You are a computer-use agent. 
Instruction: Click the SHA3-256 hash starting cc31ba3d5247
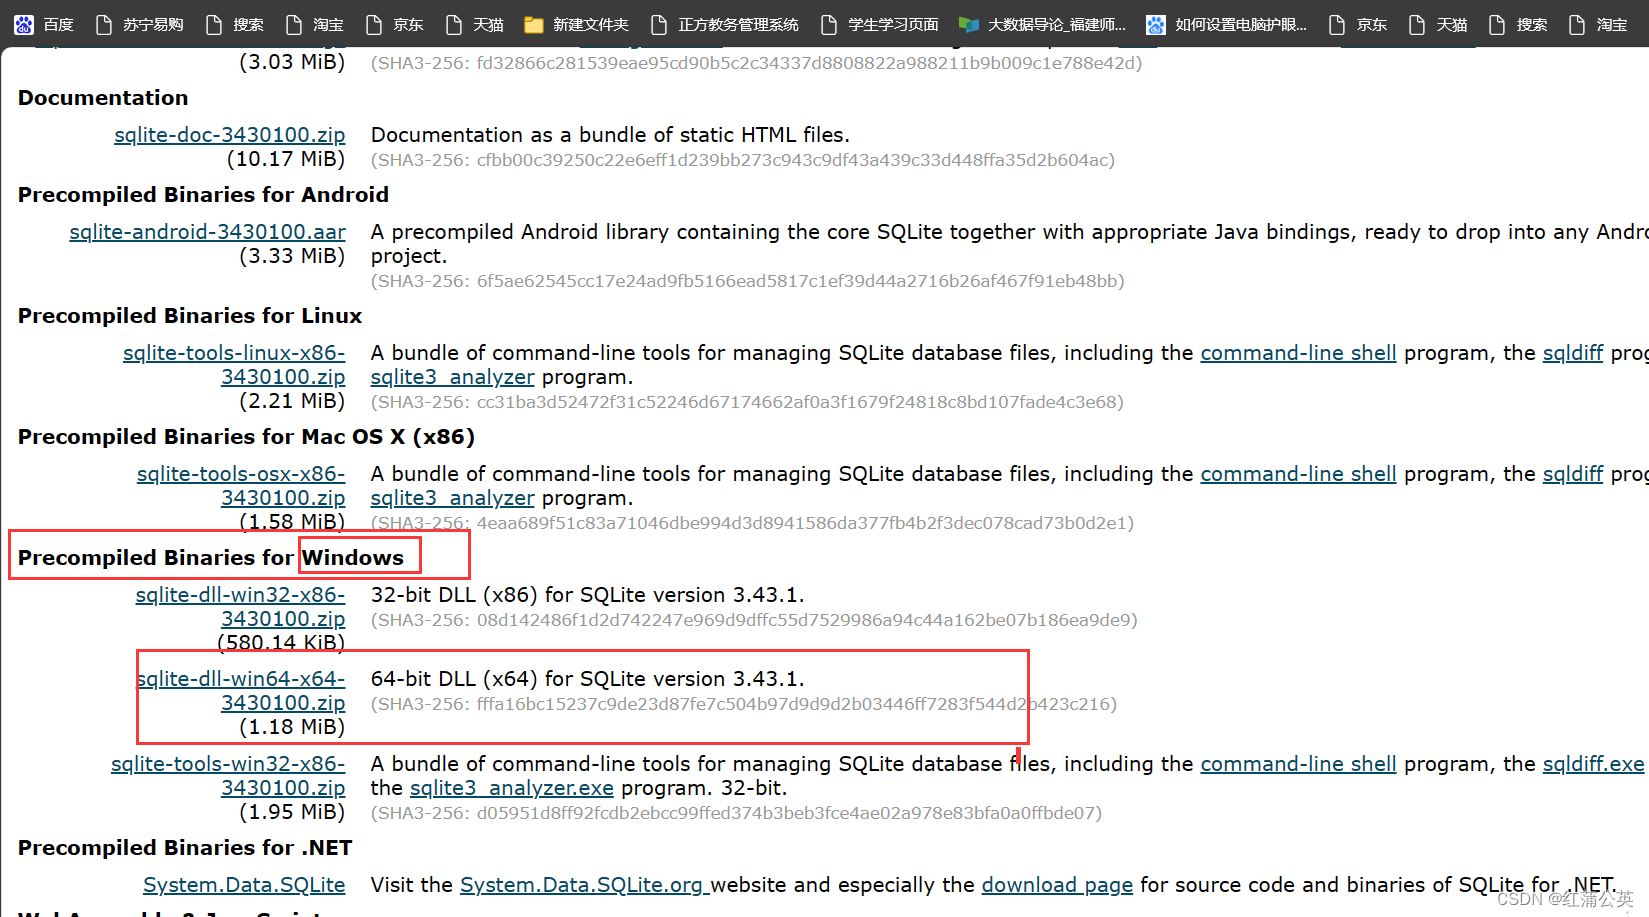click(x=747, y=402)
